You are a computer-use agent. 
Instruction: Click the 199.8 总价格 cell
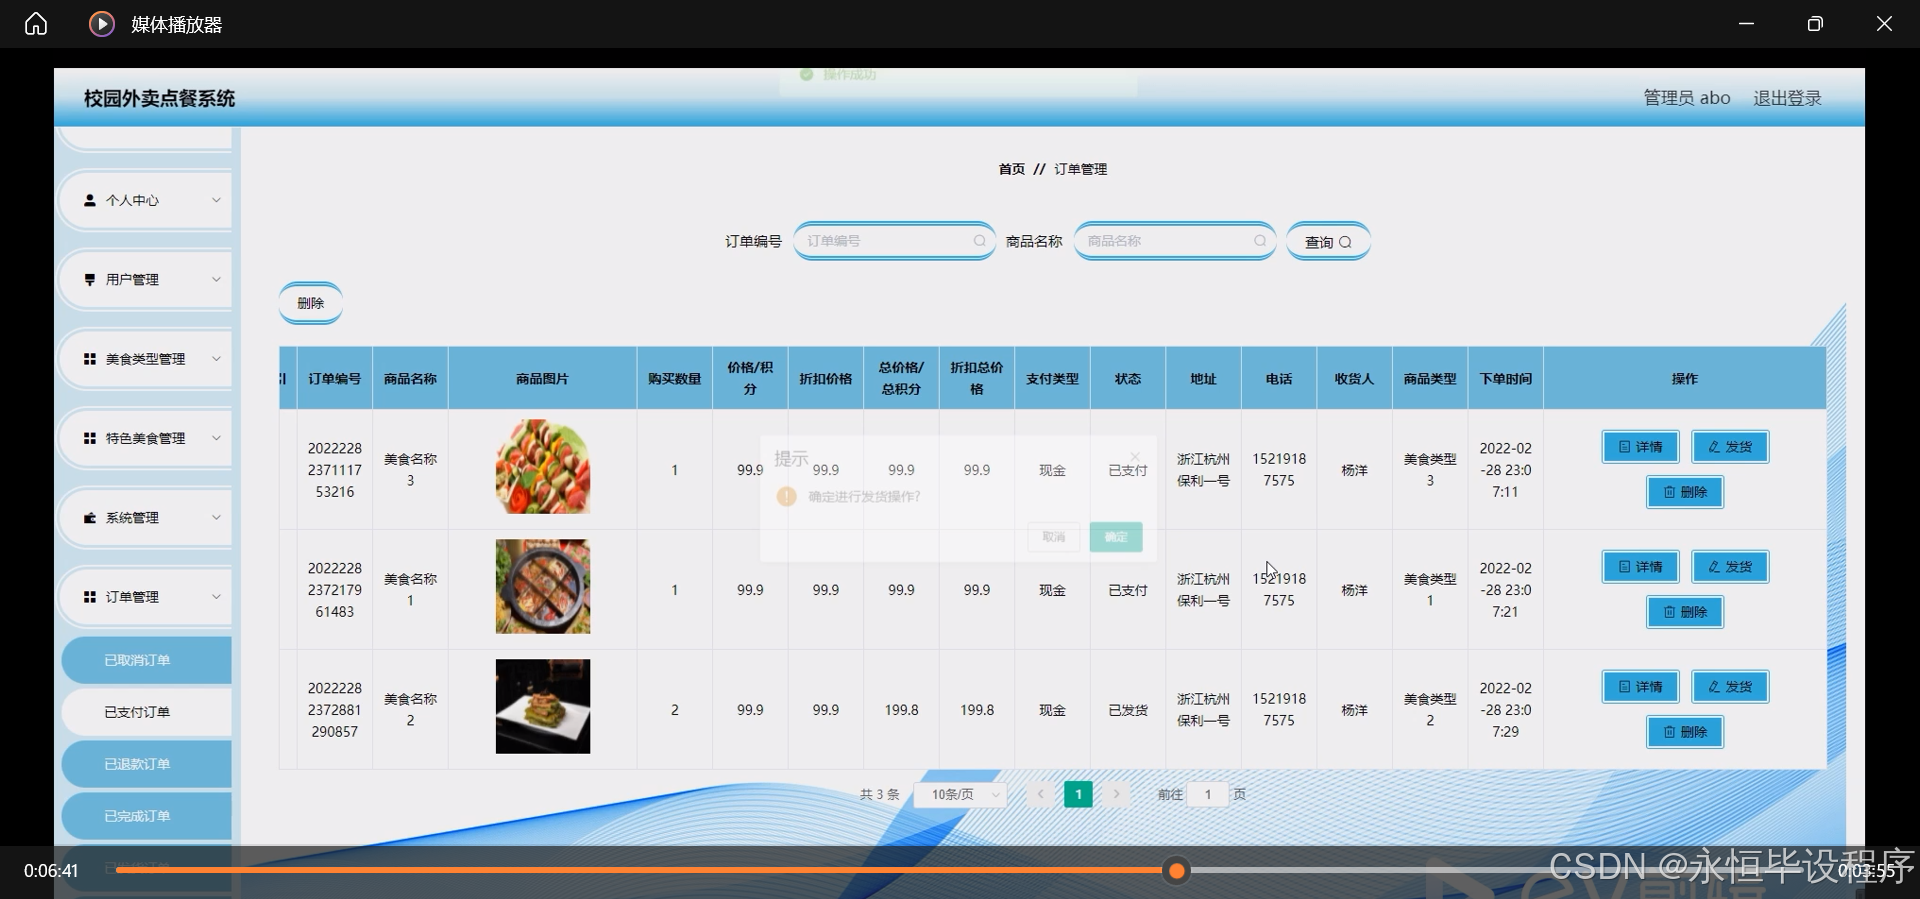pyautogui.click(x=901, y=710)
